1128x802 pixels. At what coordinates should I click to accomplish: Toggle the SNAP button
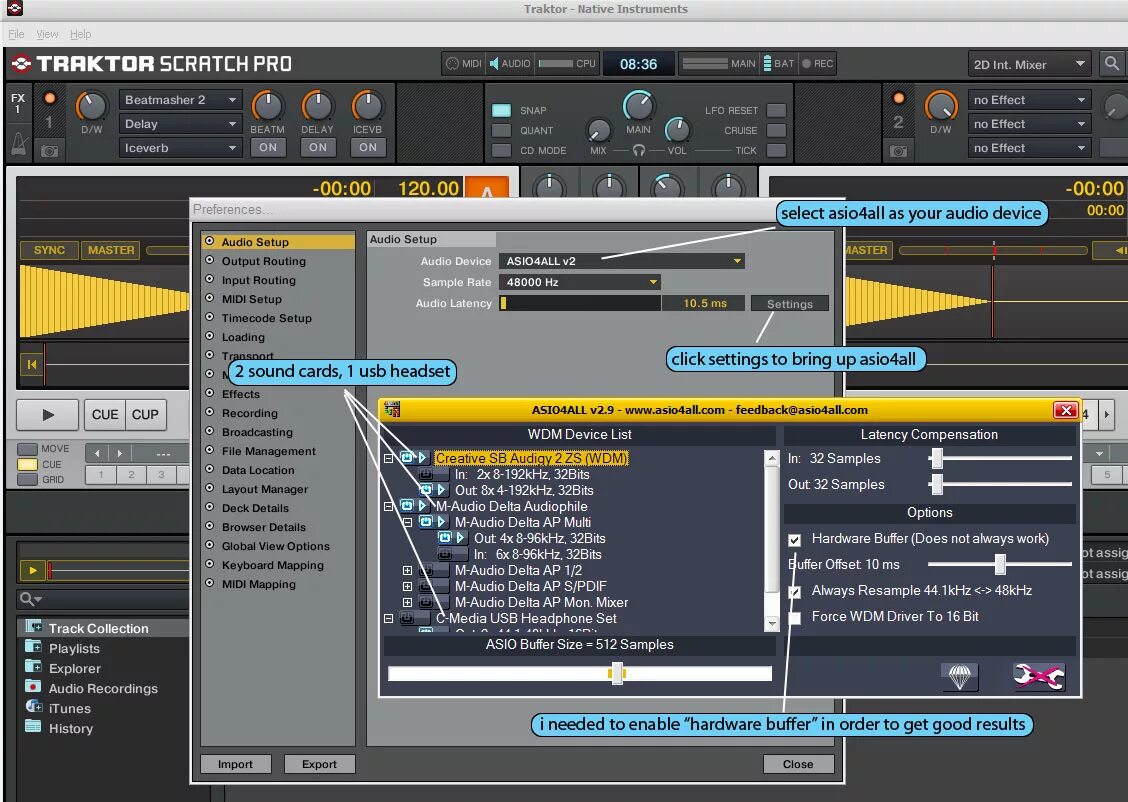[x=501, y=110]
